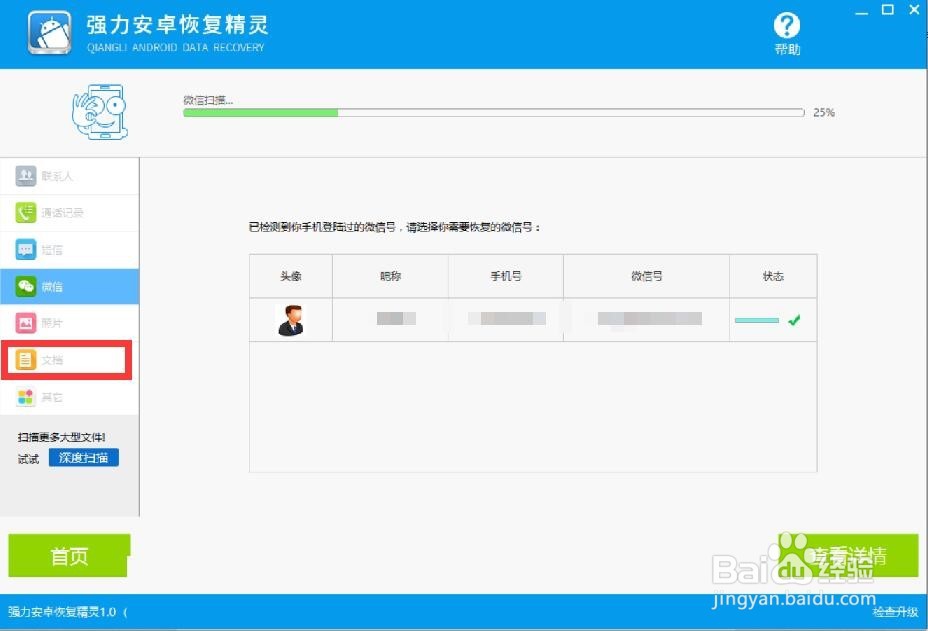Click the 状态 column header
Screen dimensions: 928x631
tap(773, 276)
